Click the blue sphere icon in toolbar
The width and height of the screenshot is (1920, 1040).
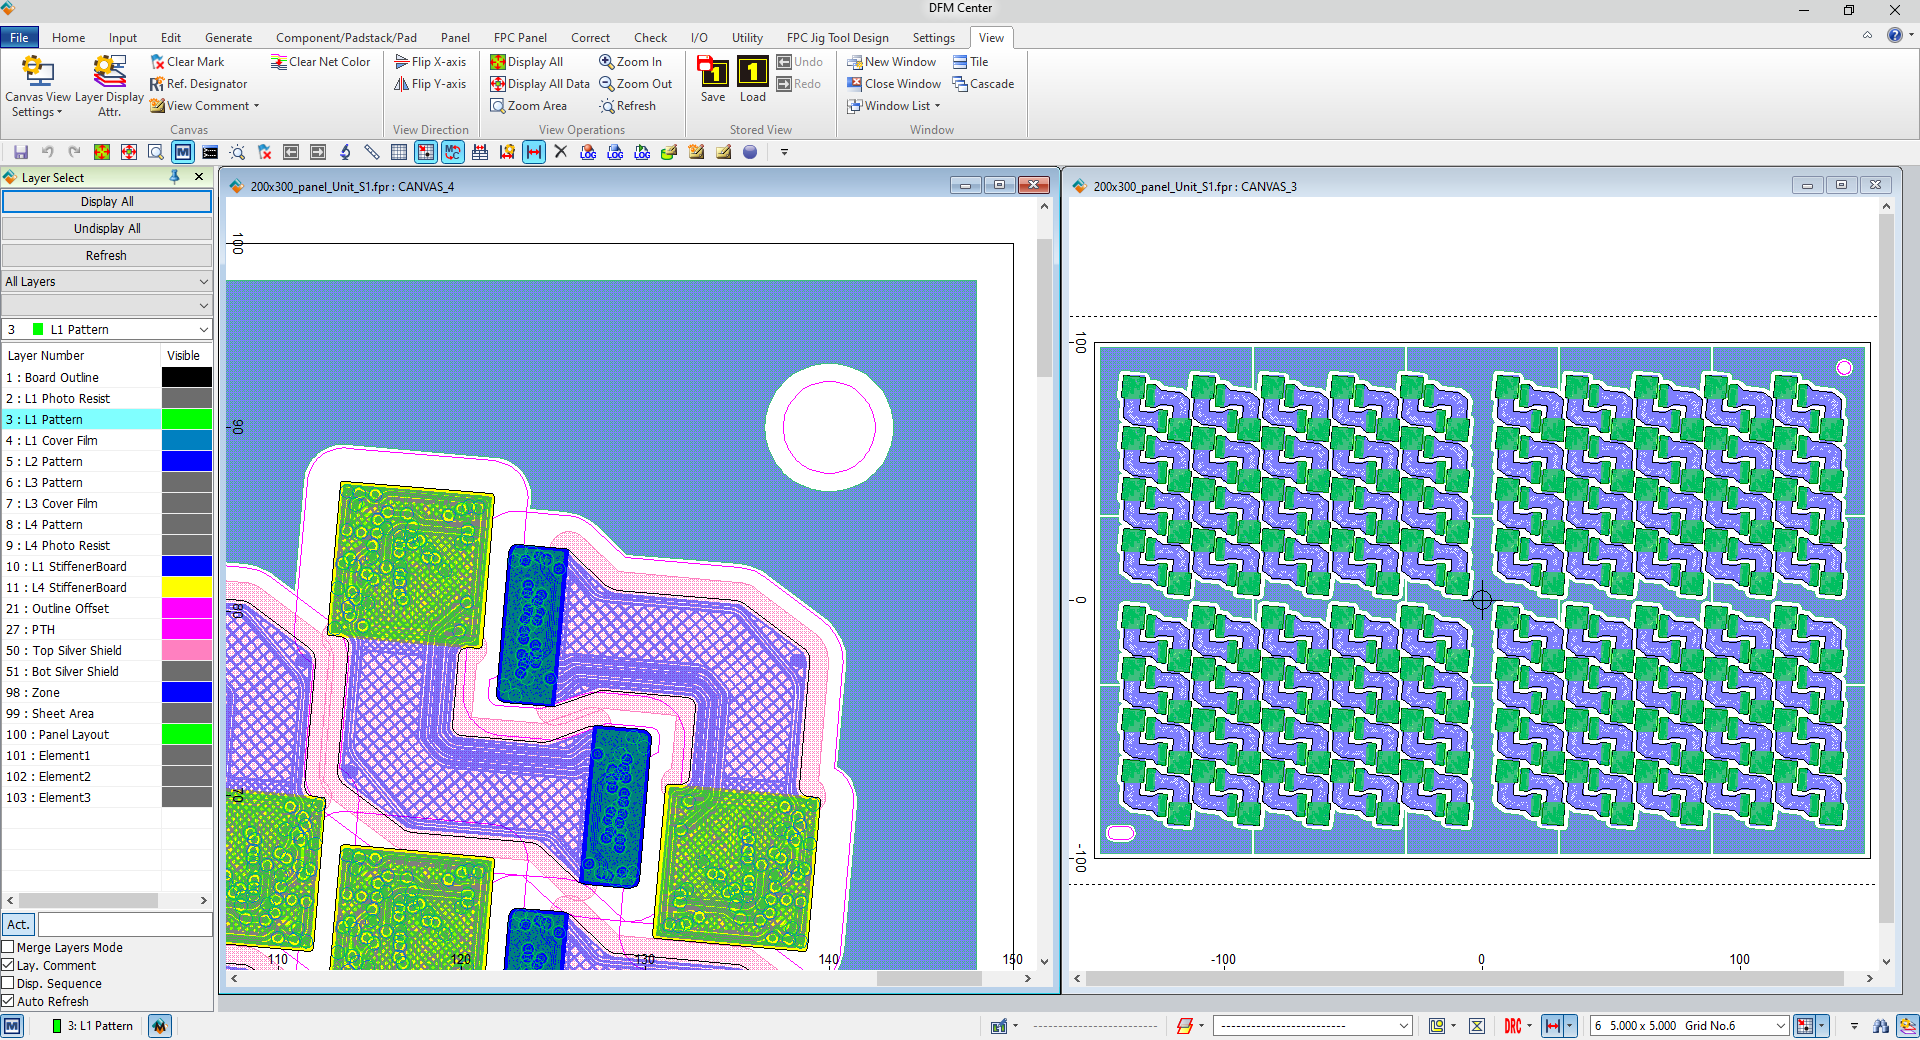tap(750, 152)
